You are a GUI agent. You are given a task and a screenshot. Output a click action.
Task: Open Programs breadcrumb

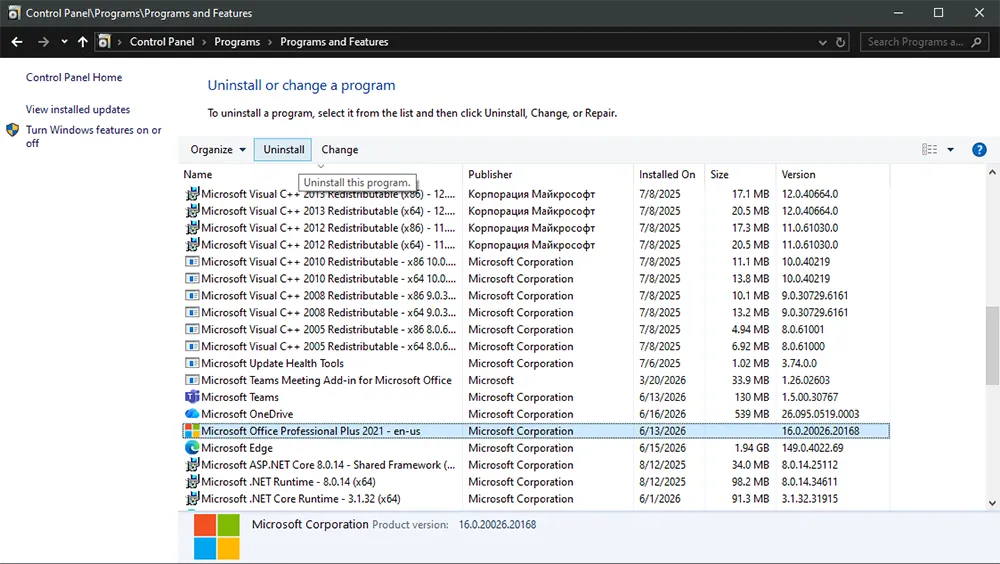237,42
